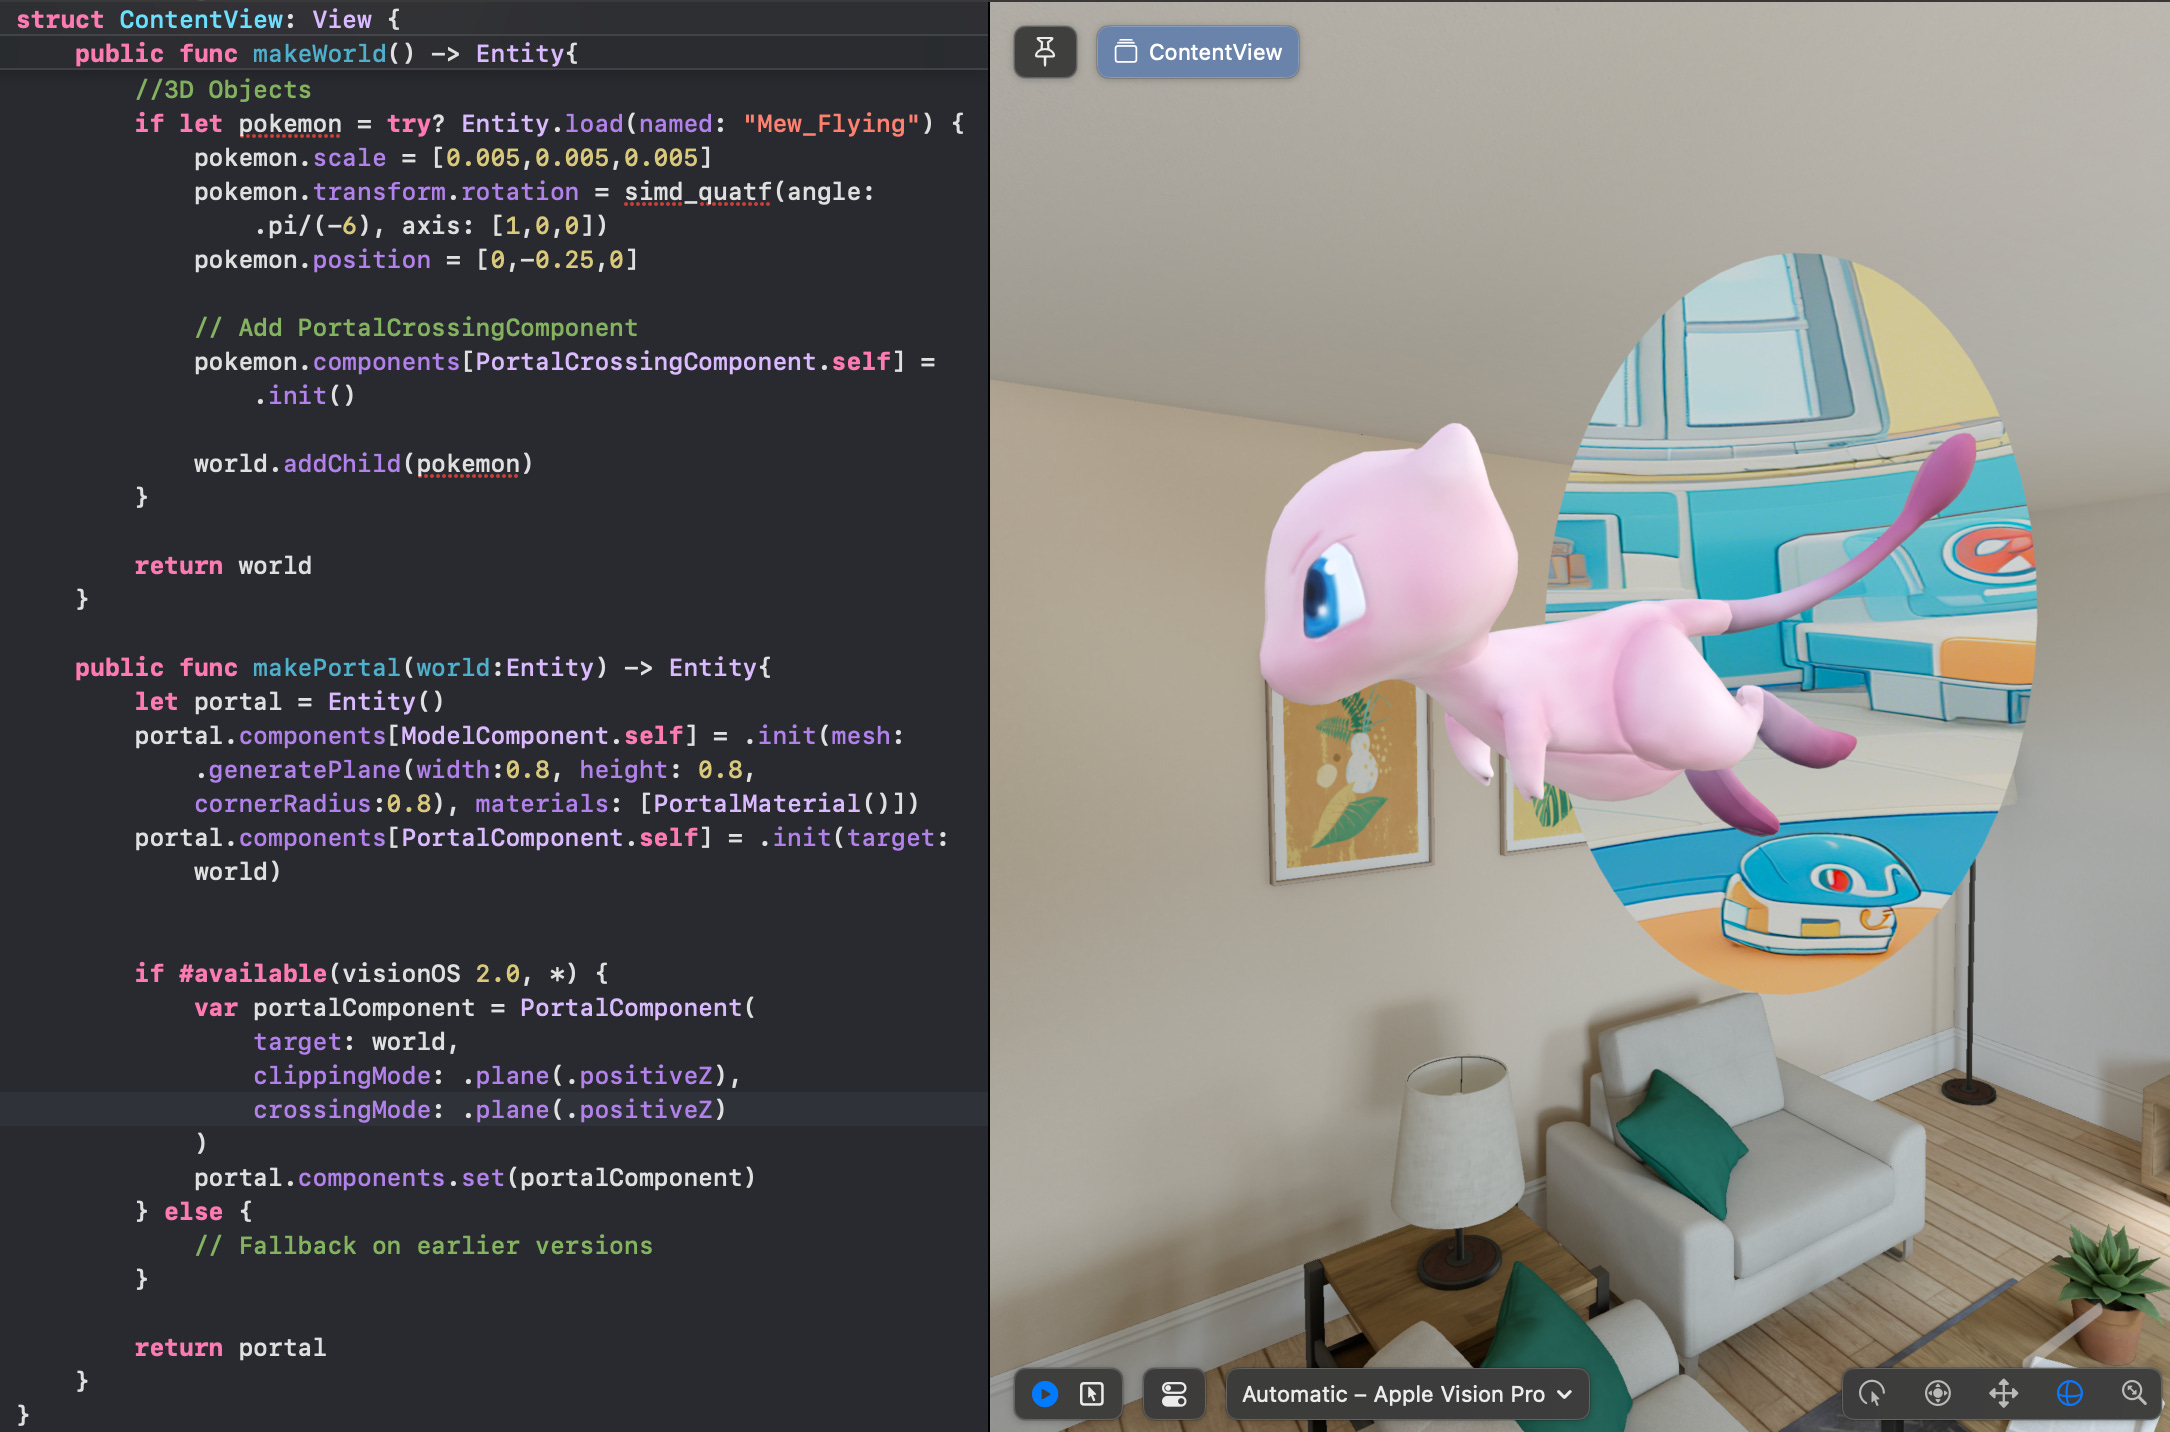
Task: Click the crossingMode parameter line
Action: 489,1110
